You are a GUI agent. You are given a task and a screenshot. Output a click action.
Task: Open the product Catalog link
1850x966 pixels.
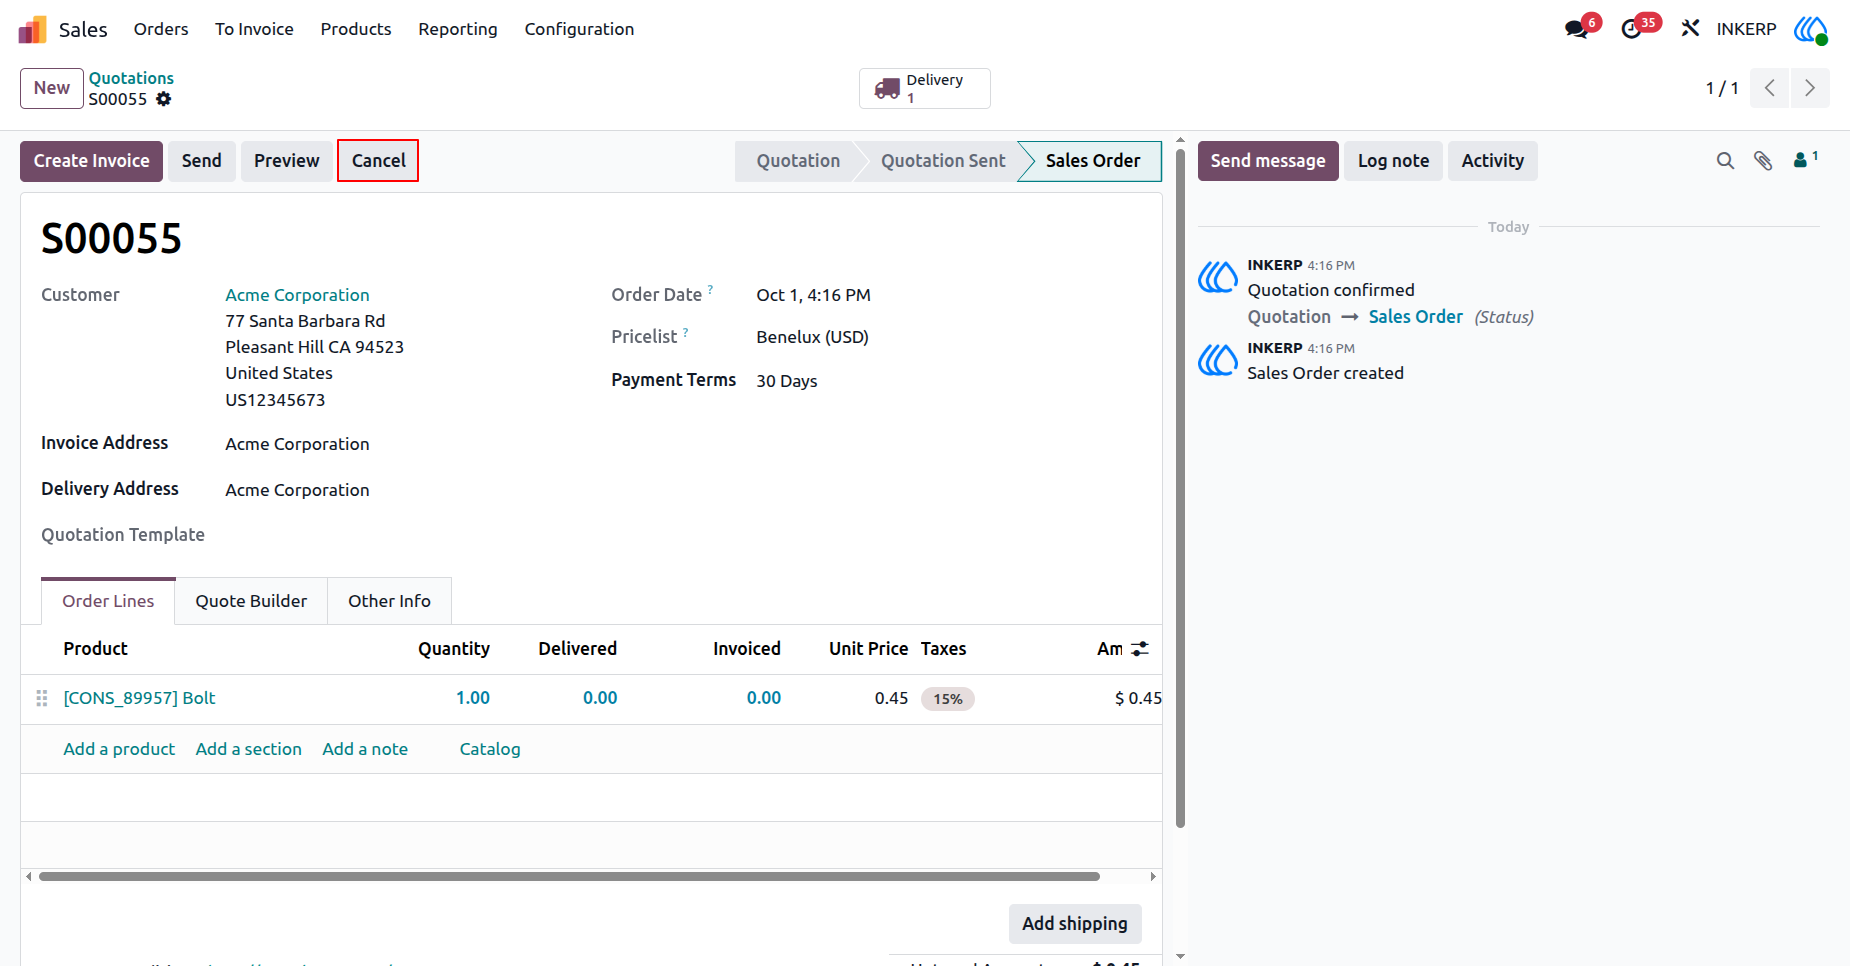(490, 749)
